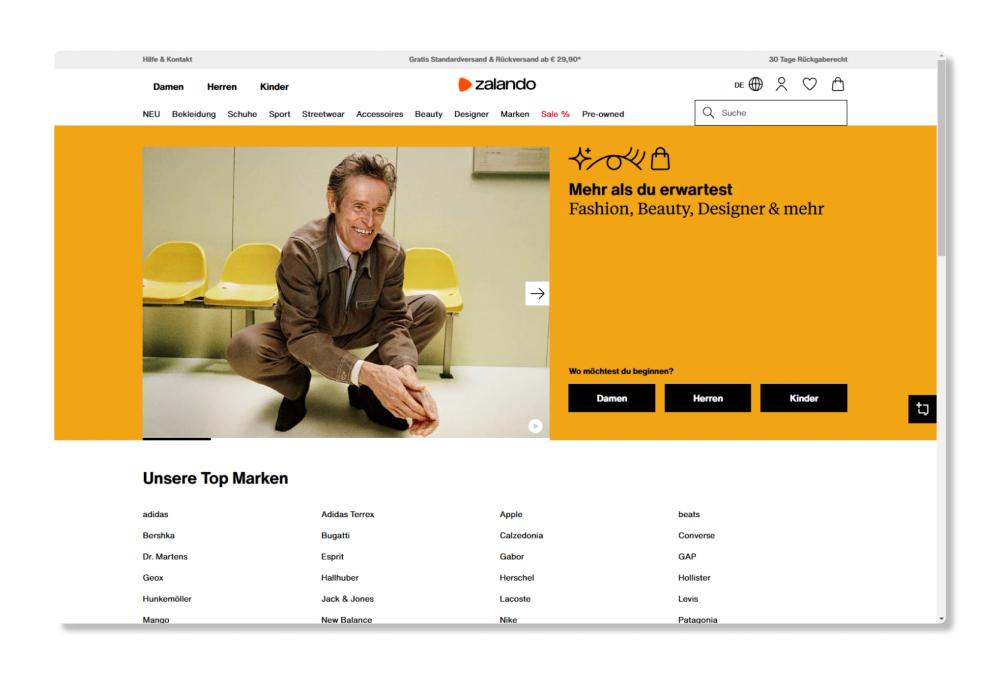Open the shopping bag icon
This screenshot has width=1000, height=674.
click(x=838, y=84)
